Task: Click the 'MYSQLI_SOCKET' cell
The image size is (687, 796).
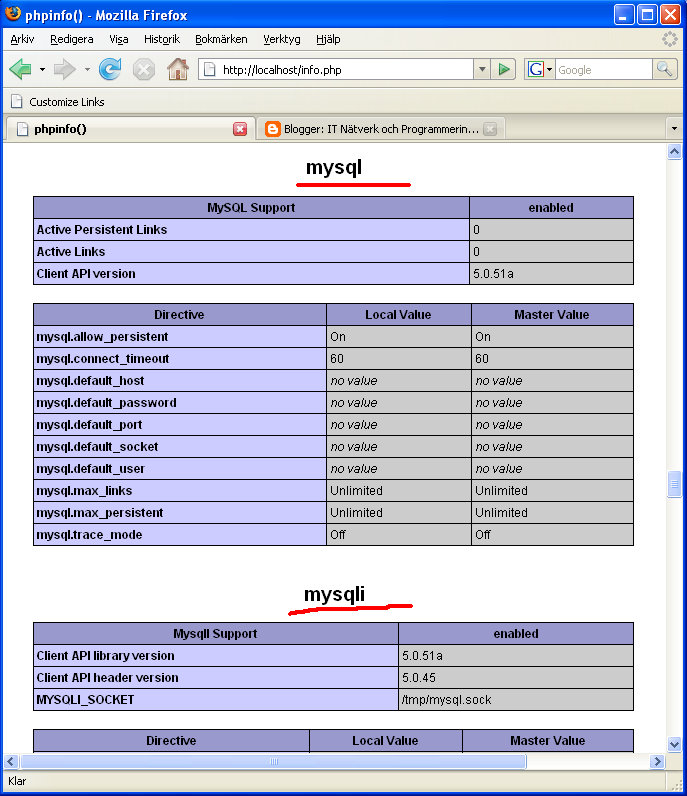Action: (216, 700)
